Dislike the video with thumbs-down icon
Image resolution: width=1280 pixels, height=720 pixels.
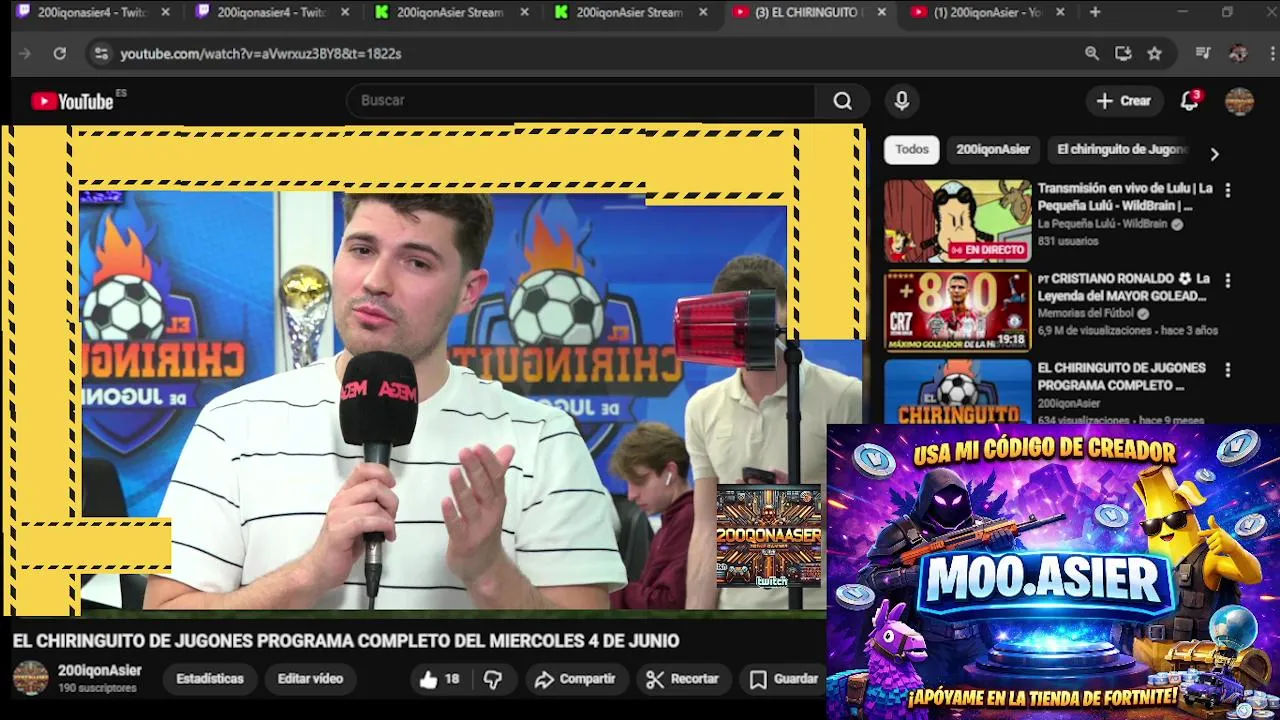pos(493,679)
